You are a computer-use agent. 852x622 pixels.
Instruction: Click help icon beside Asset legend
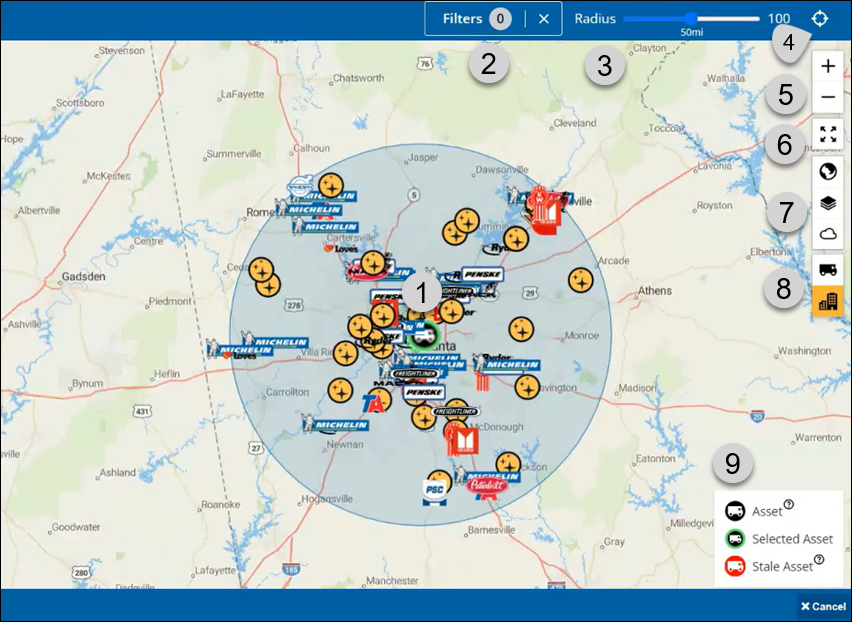pyautogui.click(x=788, y=504)
